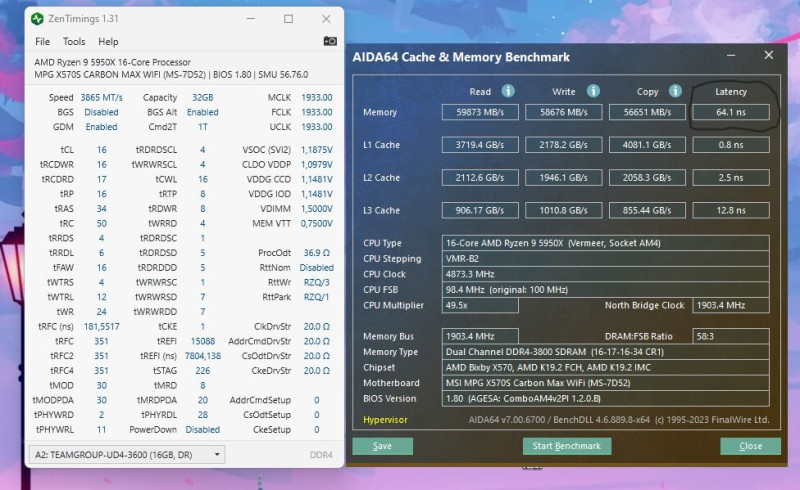Click the GDM Enabled value
Image resolution: width=800 pixels, height=490 pixels.
[x=102, y=127]
